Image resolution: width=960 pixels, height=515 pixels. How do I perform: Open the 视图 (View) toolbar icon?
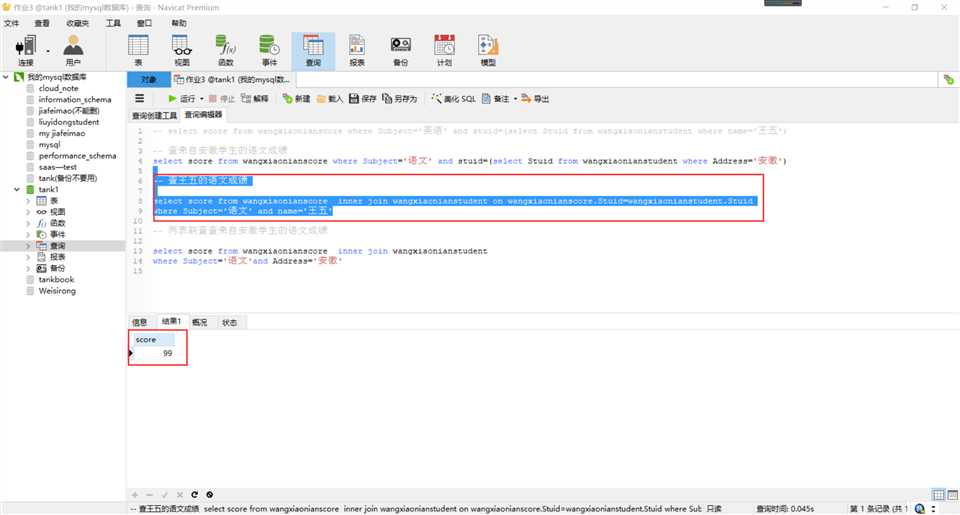point(182,50)
